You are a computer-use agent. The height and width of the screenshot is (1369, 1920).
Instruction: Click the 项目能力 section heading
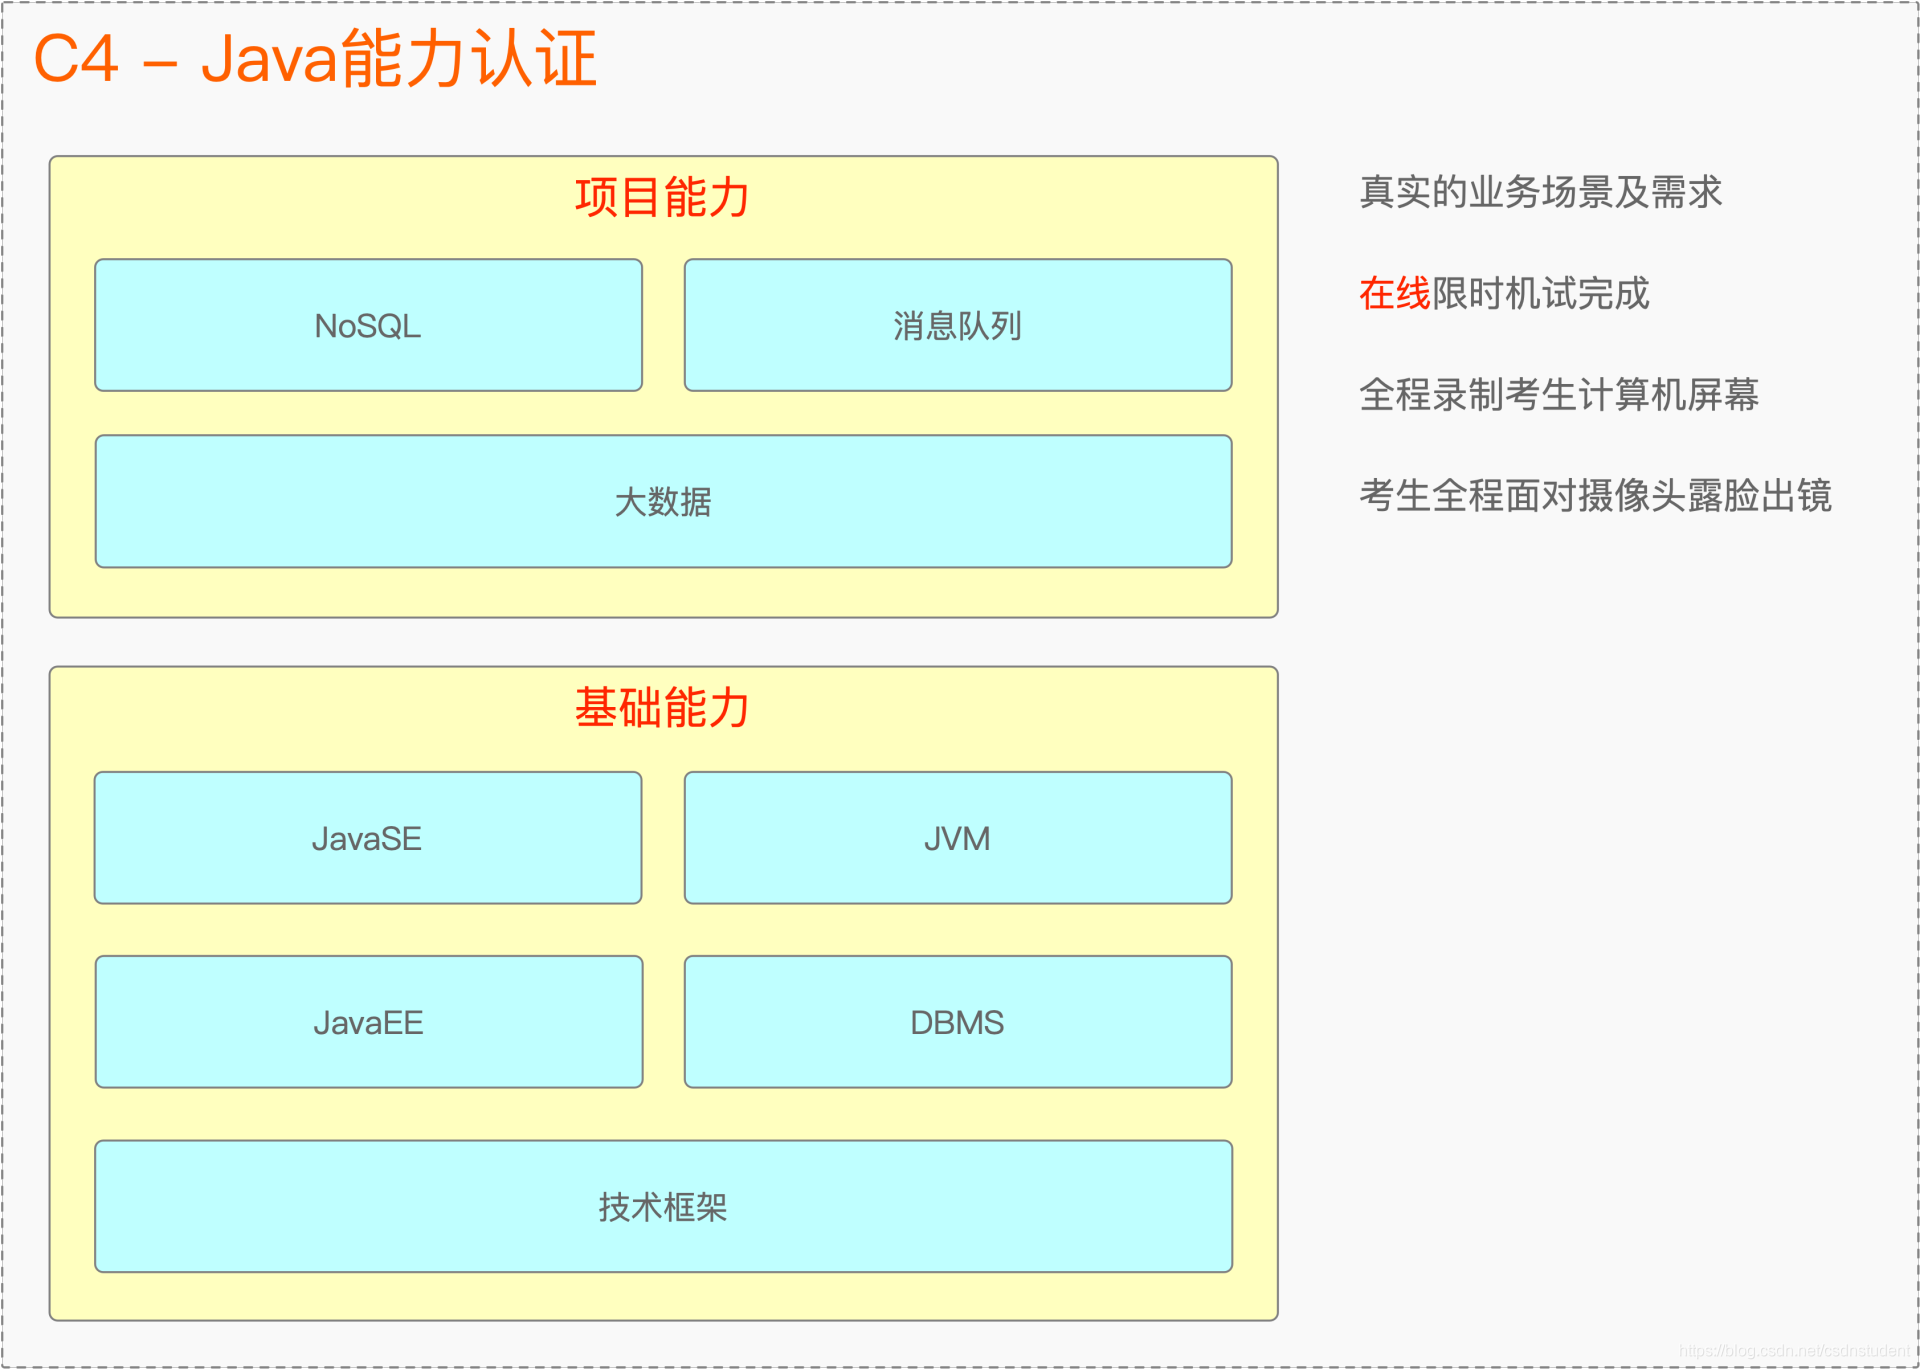662,196
